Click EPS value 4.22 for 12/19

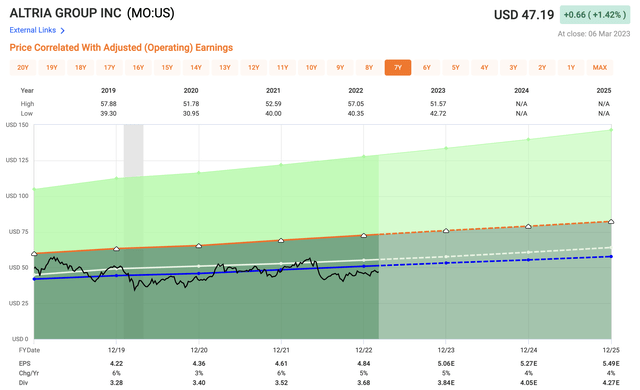[116, 363]
